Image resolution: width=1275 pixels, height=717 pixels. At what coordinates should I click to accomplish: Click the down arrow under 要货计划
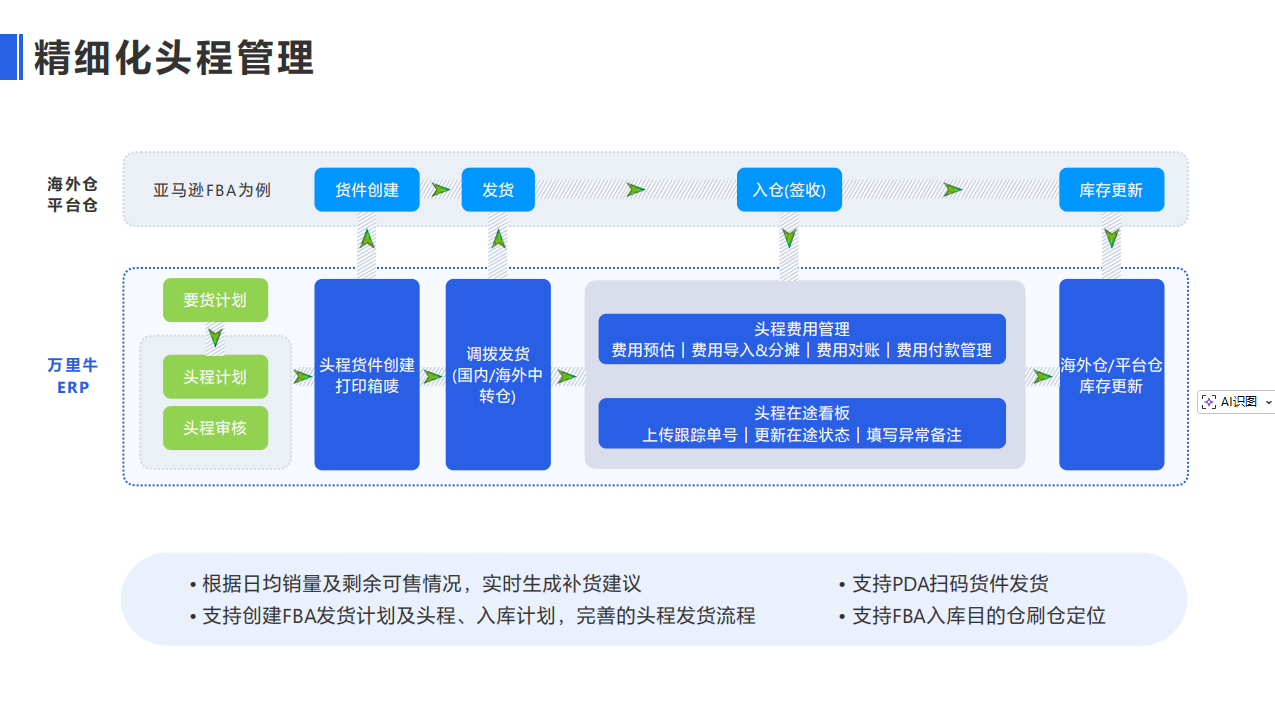click(215, 338)
